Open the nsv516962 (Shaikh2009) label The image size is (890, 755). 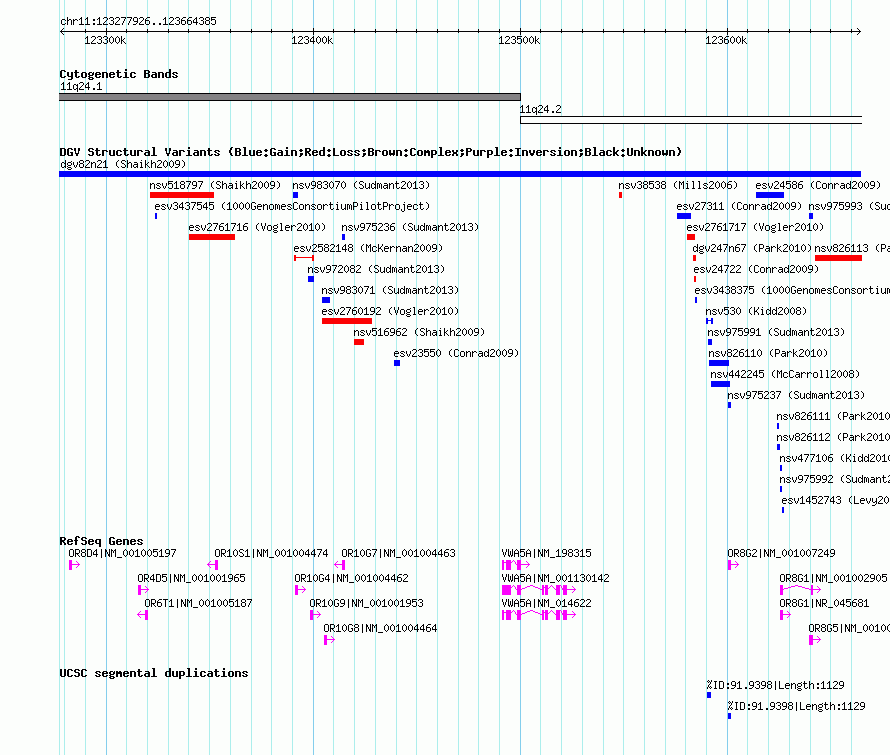tap(419, 332)
